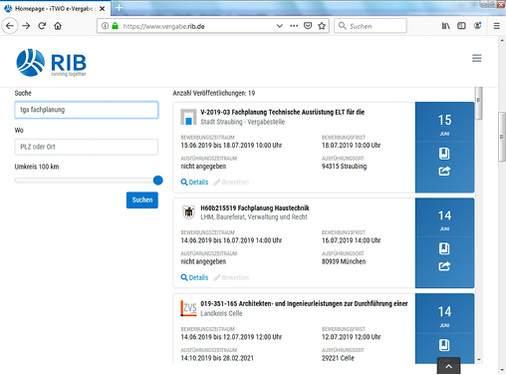
Task: Open page actions three-dot menu
Action: 294,26
